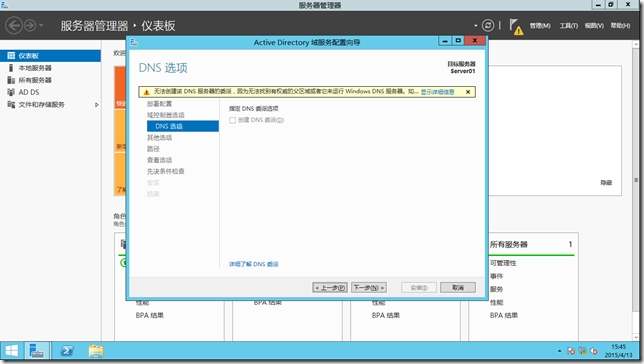The image size is (644, 364).
Task: Click the second tray icon, left of the last one
Action: [x=582, y=351]
